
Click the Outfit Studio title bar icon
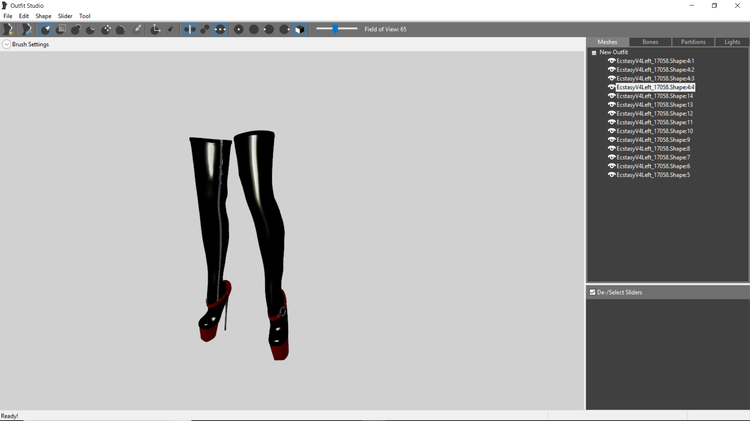pyautogui.click(x=4, y=5)
